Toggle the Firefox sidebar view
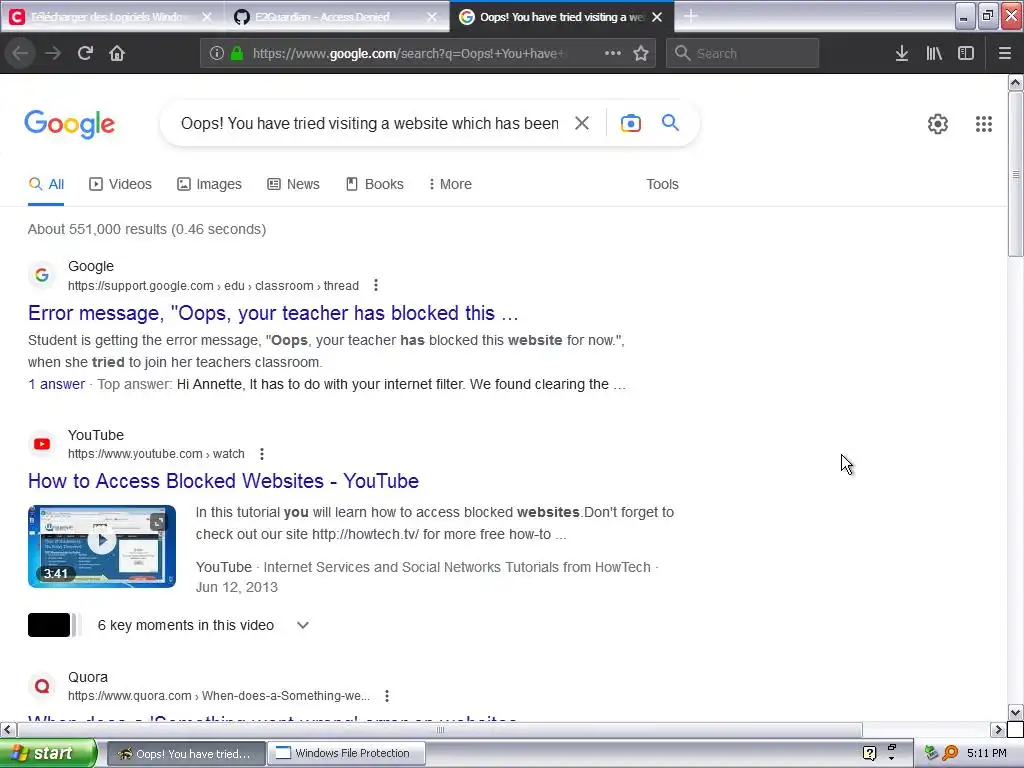Viewport: 1024px width, 768px height. point(966,53)
